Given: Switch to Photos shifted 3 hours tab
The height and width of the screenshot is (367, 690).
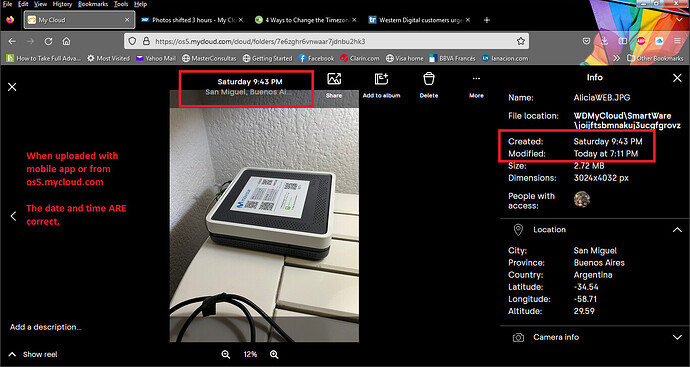Looking at the screenshot, I should [192, 20].
